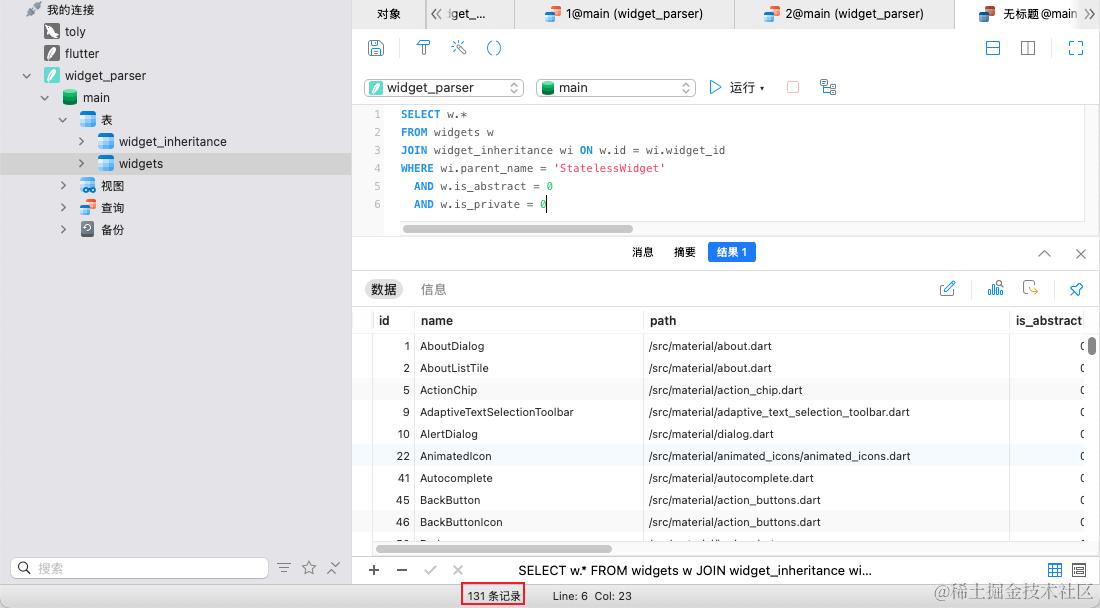This screenshot has width=1100, height=608.
Task: Show the 数据 data view
Action: [384, 289]
